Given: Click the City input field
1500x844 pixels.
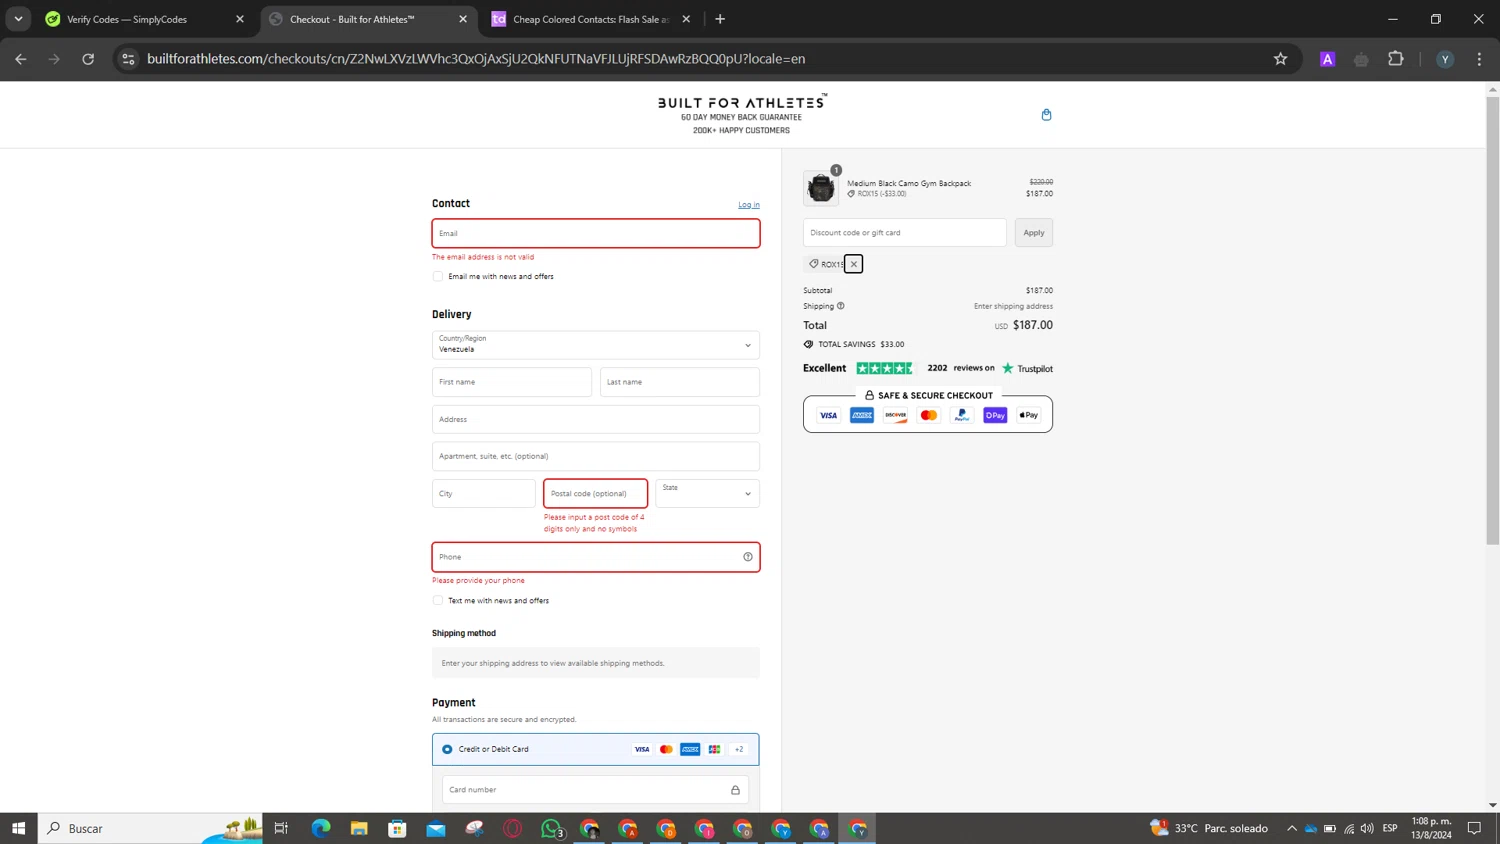Looking at the screenshot, I should [x=484, y=493].
